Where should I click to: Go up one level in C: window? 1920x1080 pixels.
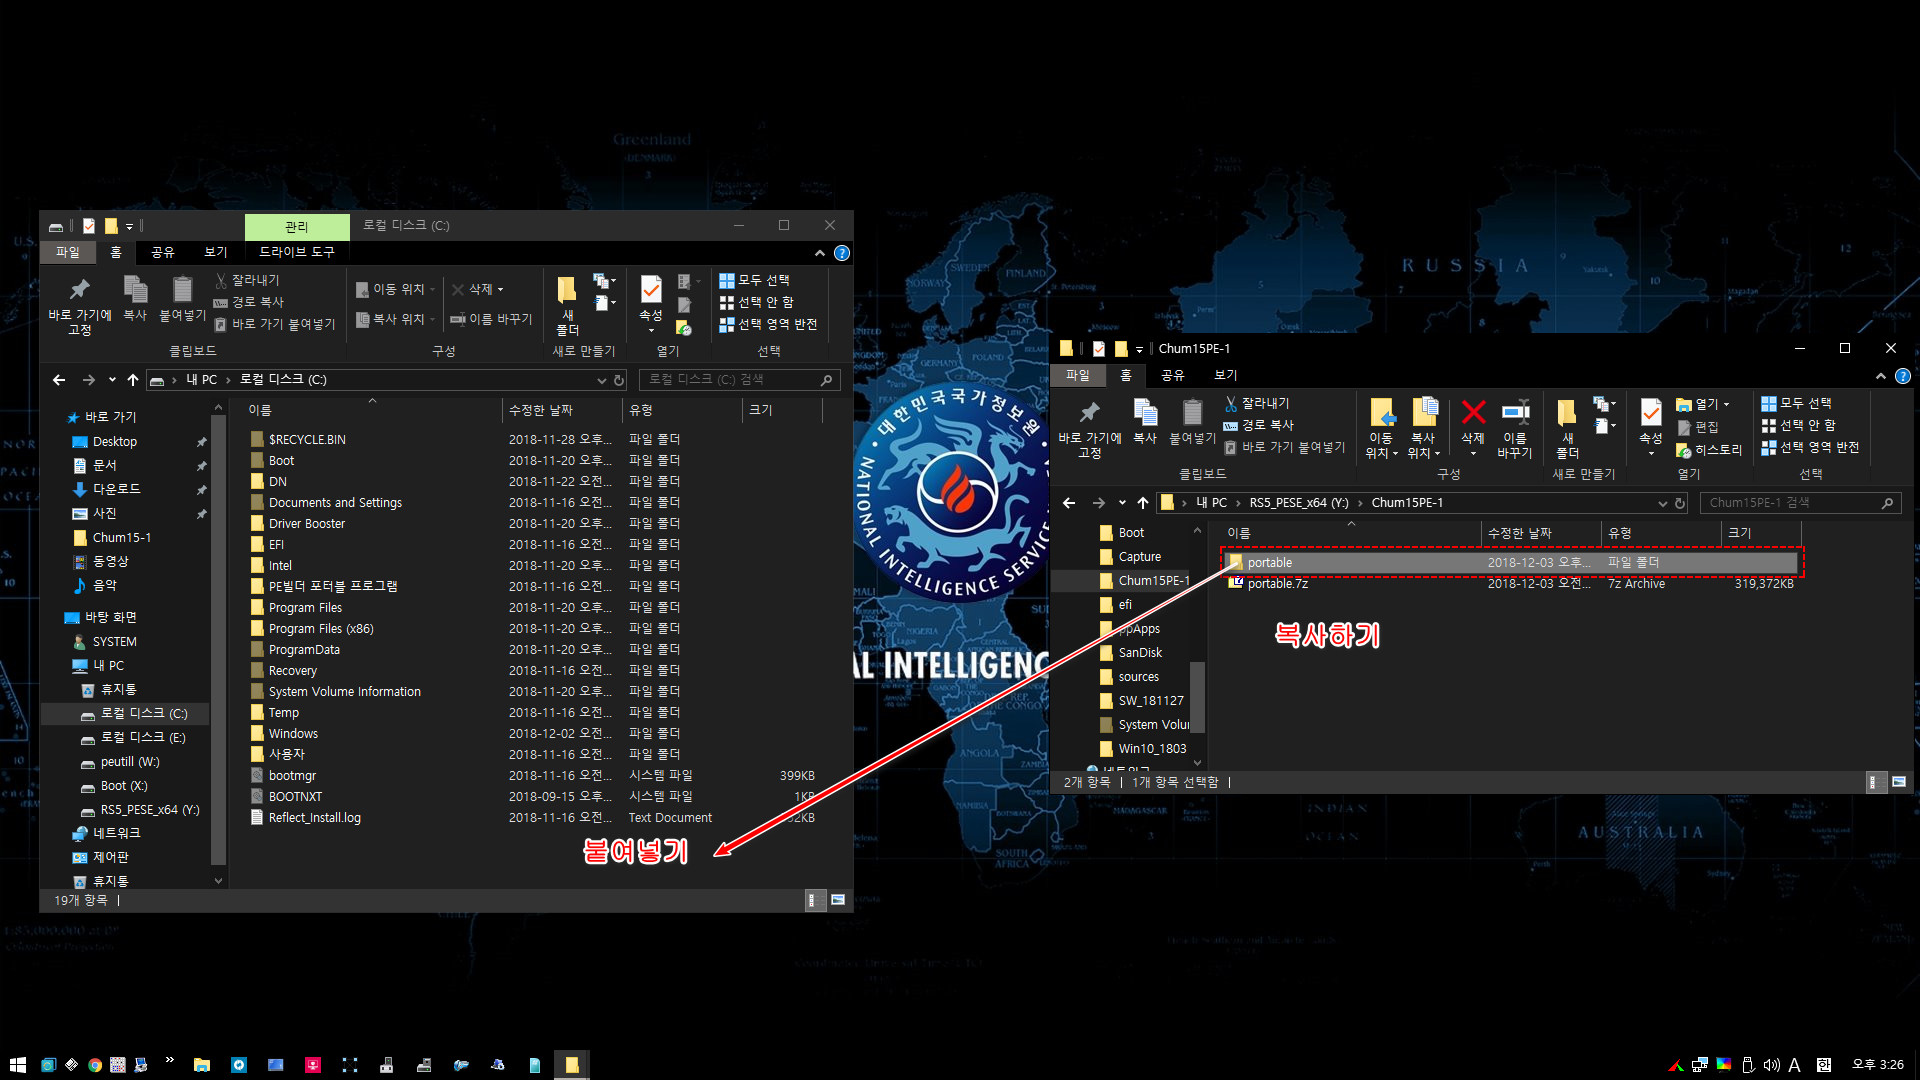click(133, 380)
